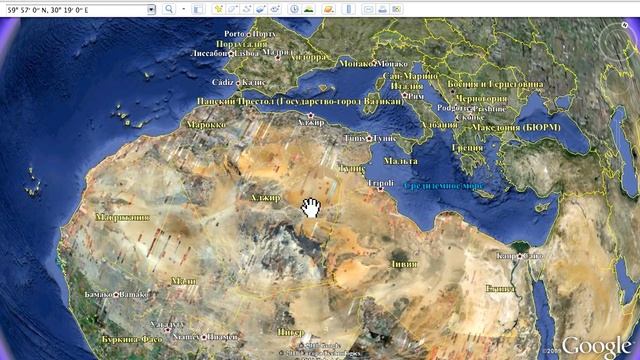The width and height of the screenshot is (640, 360).
Task: Click the Мальта label
Action: point(400,161)
